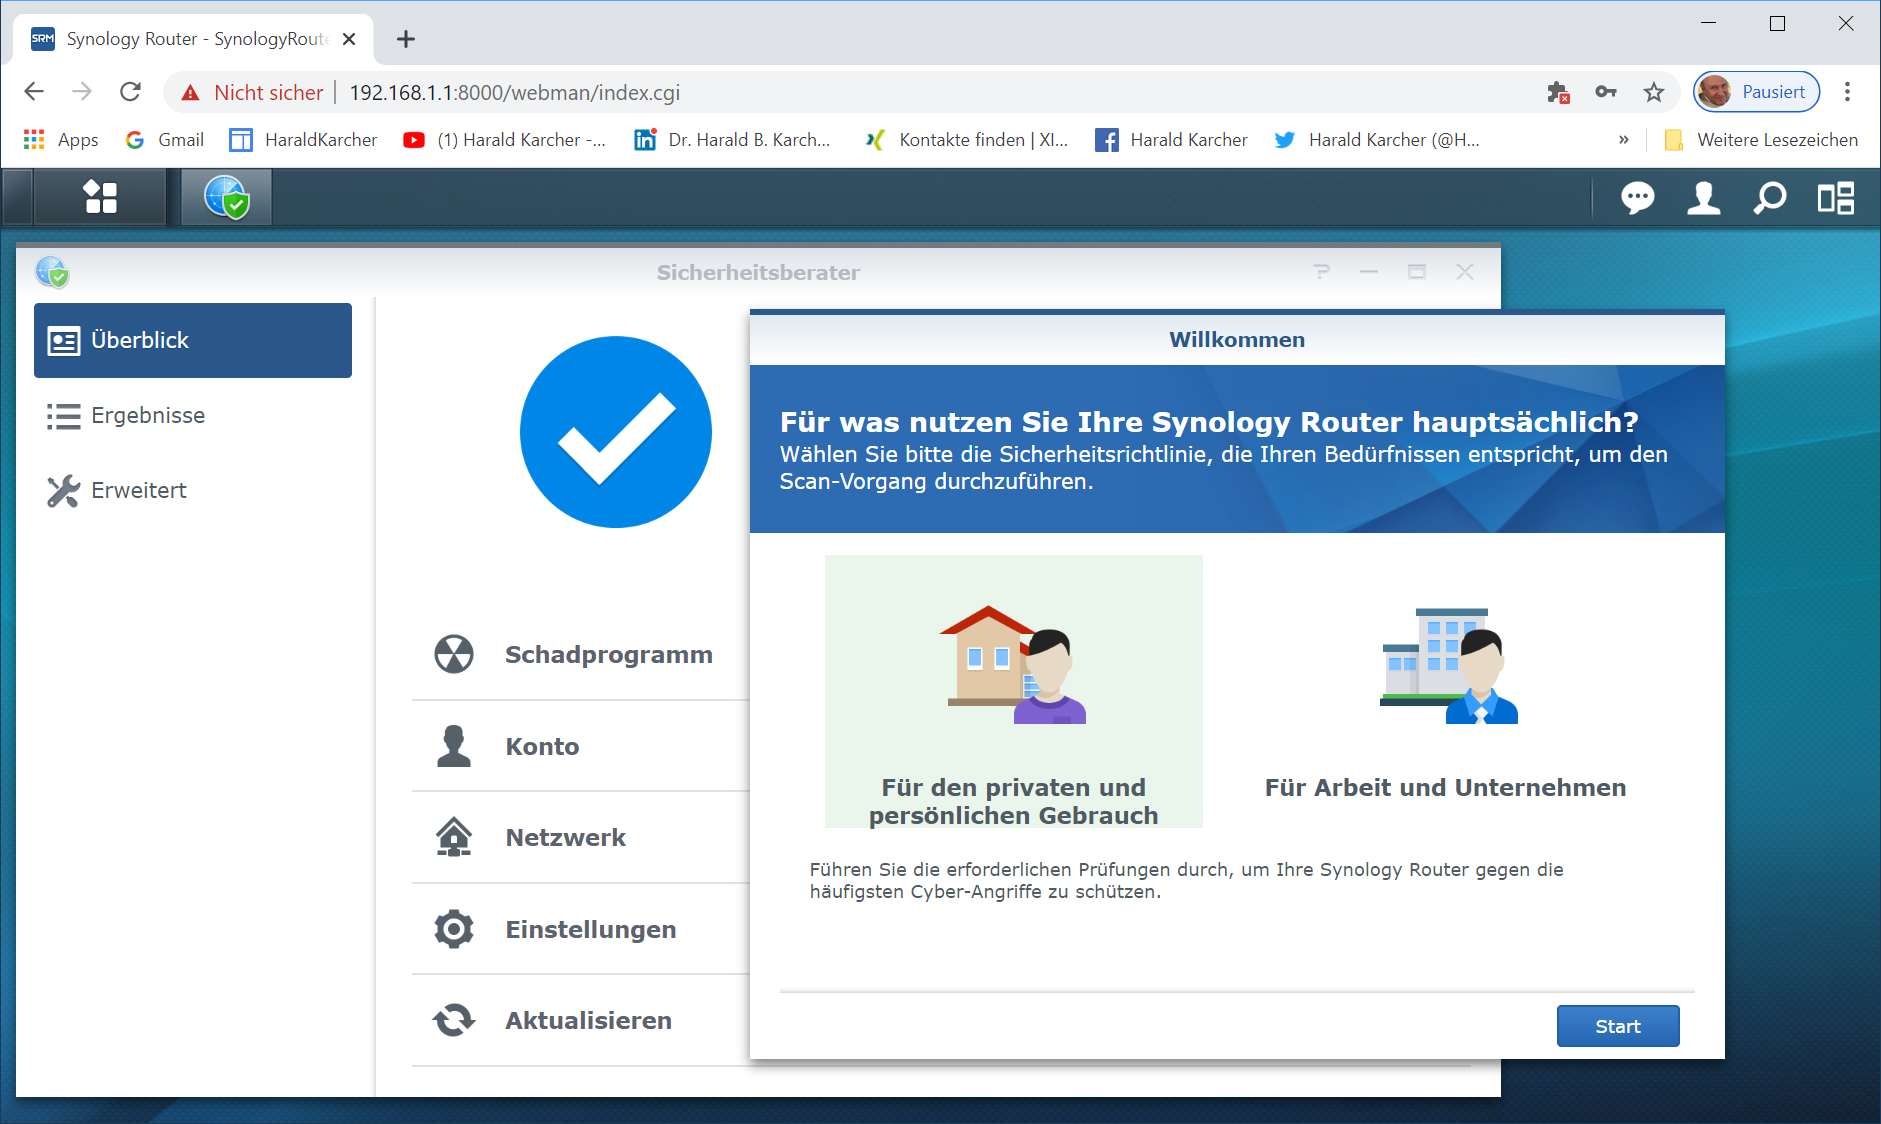Click the Sicherheitsberater window help icon

[x=1322, y=272]
